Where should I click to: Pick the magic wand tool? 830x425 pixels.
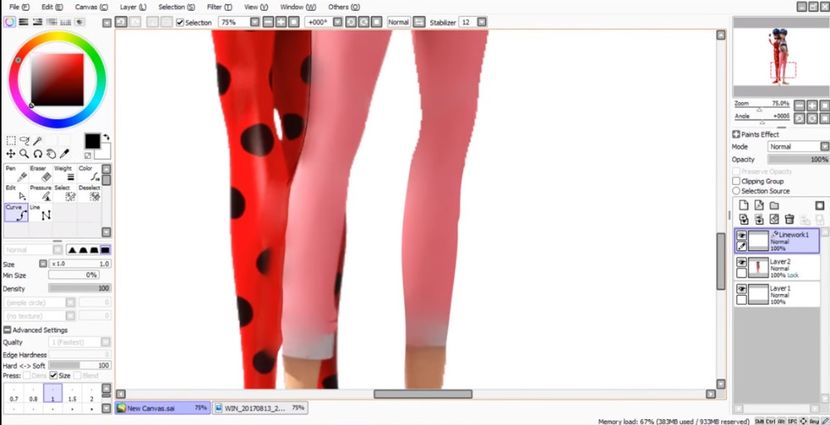click(38, 141)
